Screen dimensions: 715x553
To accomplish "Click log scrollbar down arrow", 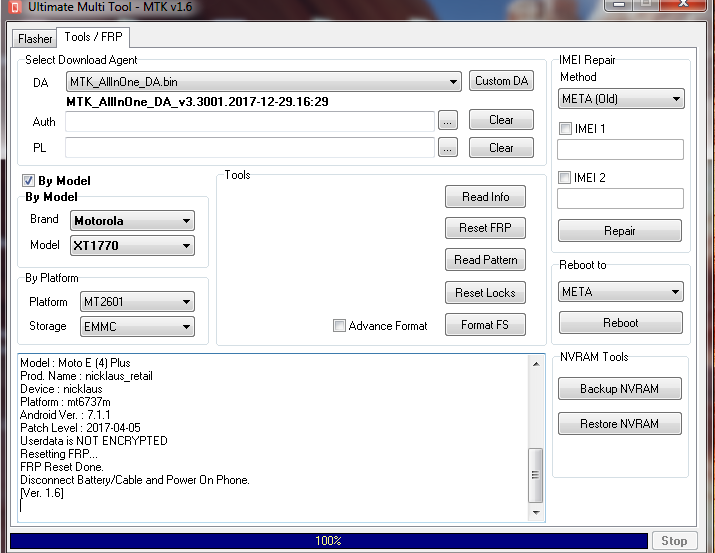I will tap(536, 512).
